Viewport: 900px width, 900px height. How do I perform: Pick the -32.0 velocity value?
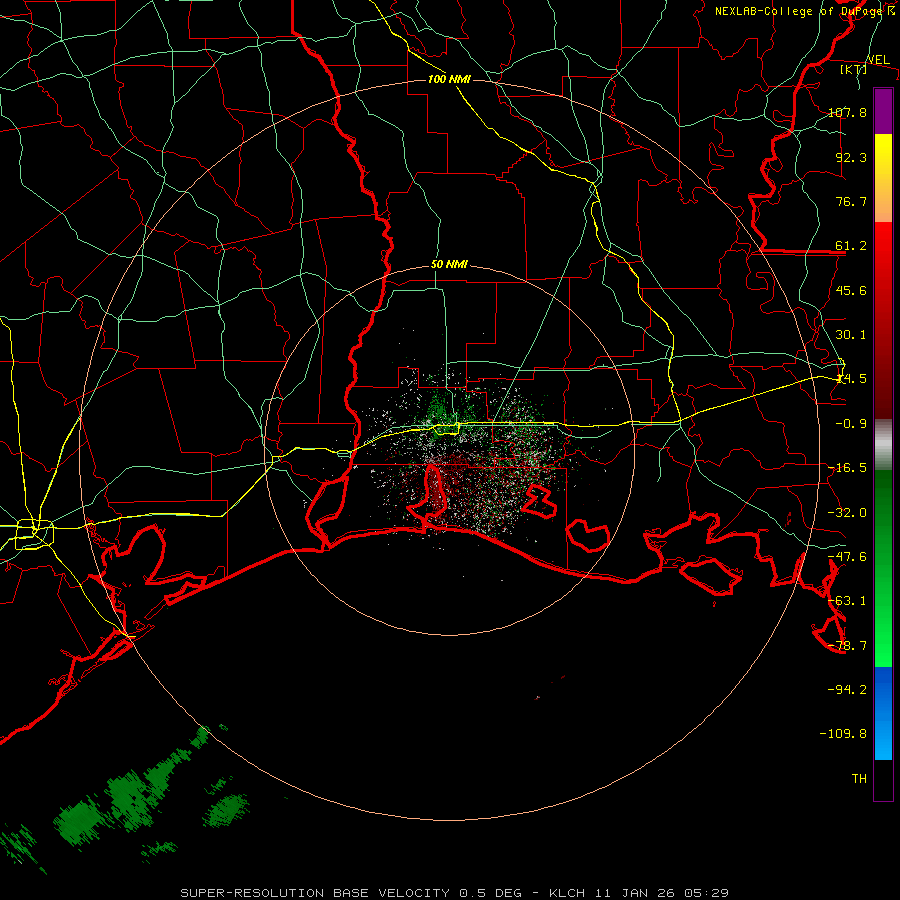[847, 513]
